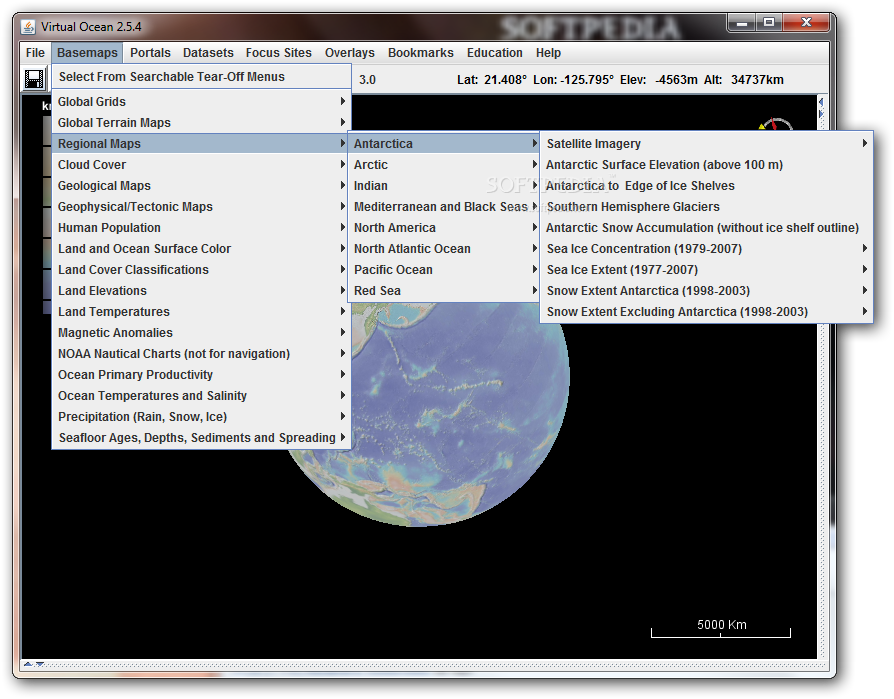
Task: Select Antarctic Snow Accumulation basemap
Action: [706, 227]
